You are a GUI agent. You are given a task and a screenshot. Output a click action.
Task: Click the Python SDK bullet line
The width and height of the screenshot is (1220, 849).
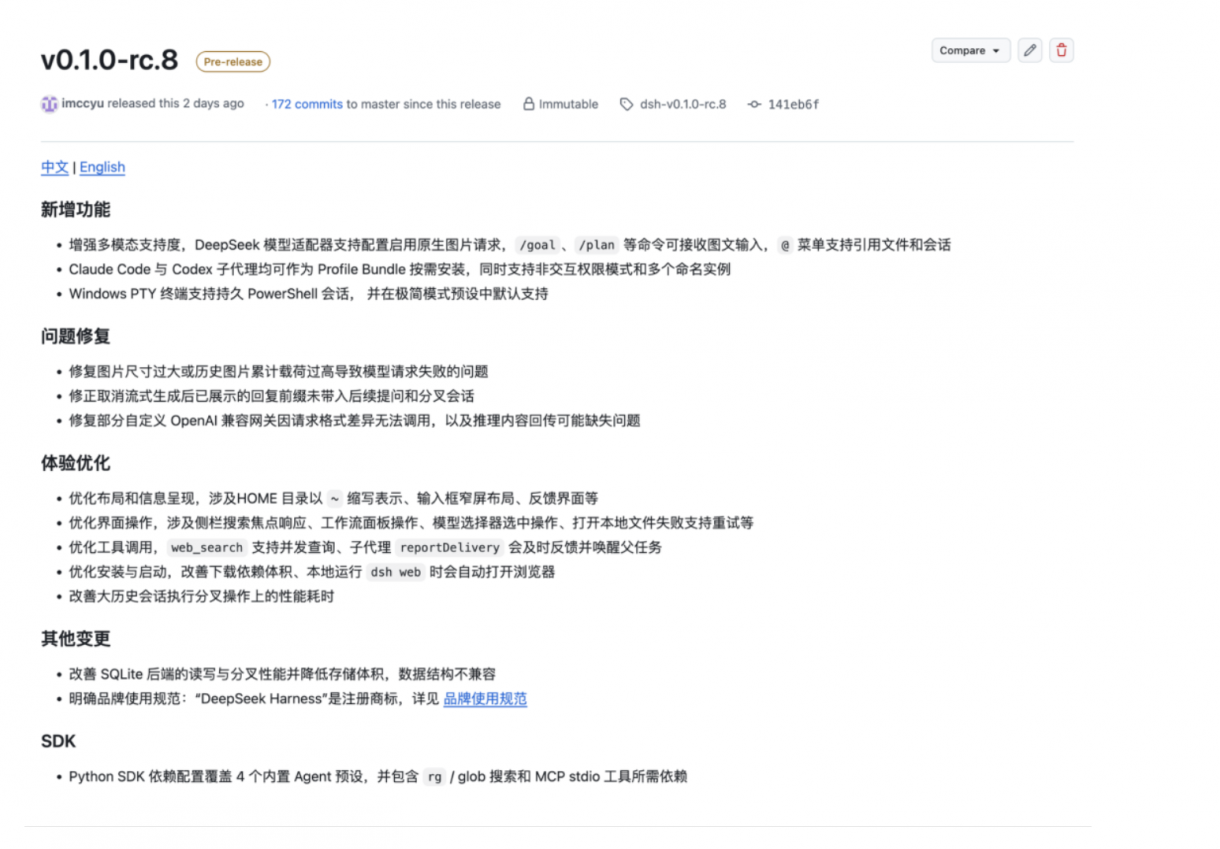[x=378, y=776]
